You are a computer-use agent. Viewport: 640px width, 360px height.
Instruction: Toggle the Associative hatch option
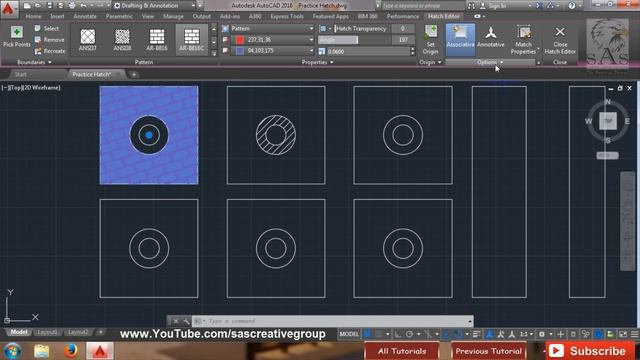460,40
